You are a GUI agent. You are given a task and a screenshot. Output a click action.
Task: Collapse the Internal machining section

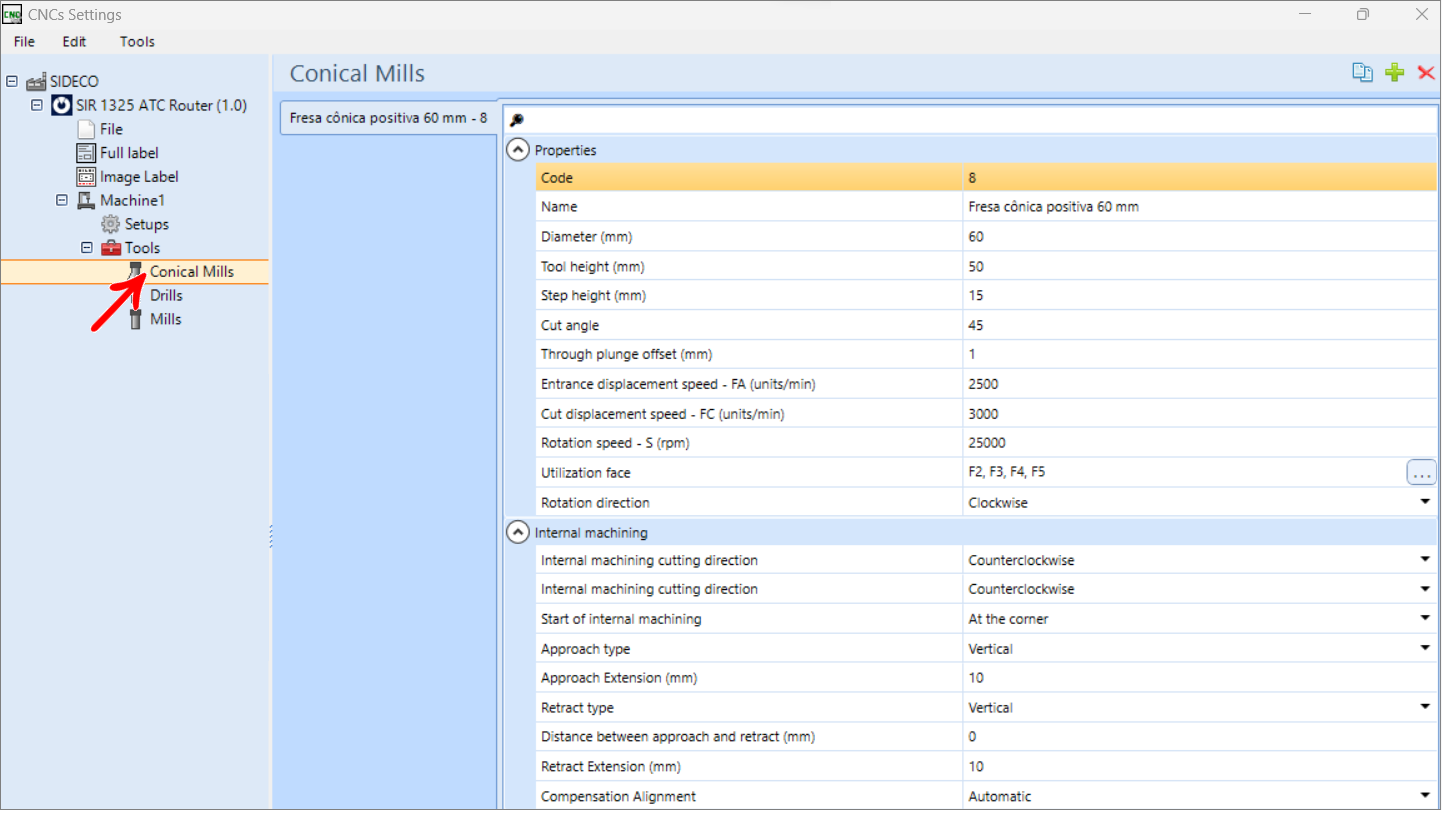point(517,533)
